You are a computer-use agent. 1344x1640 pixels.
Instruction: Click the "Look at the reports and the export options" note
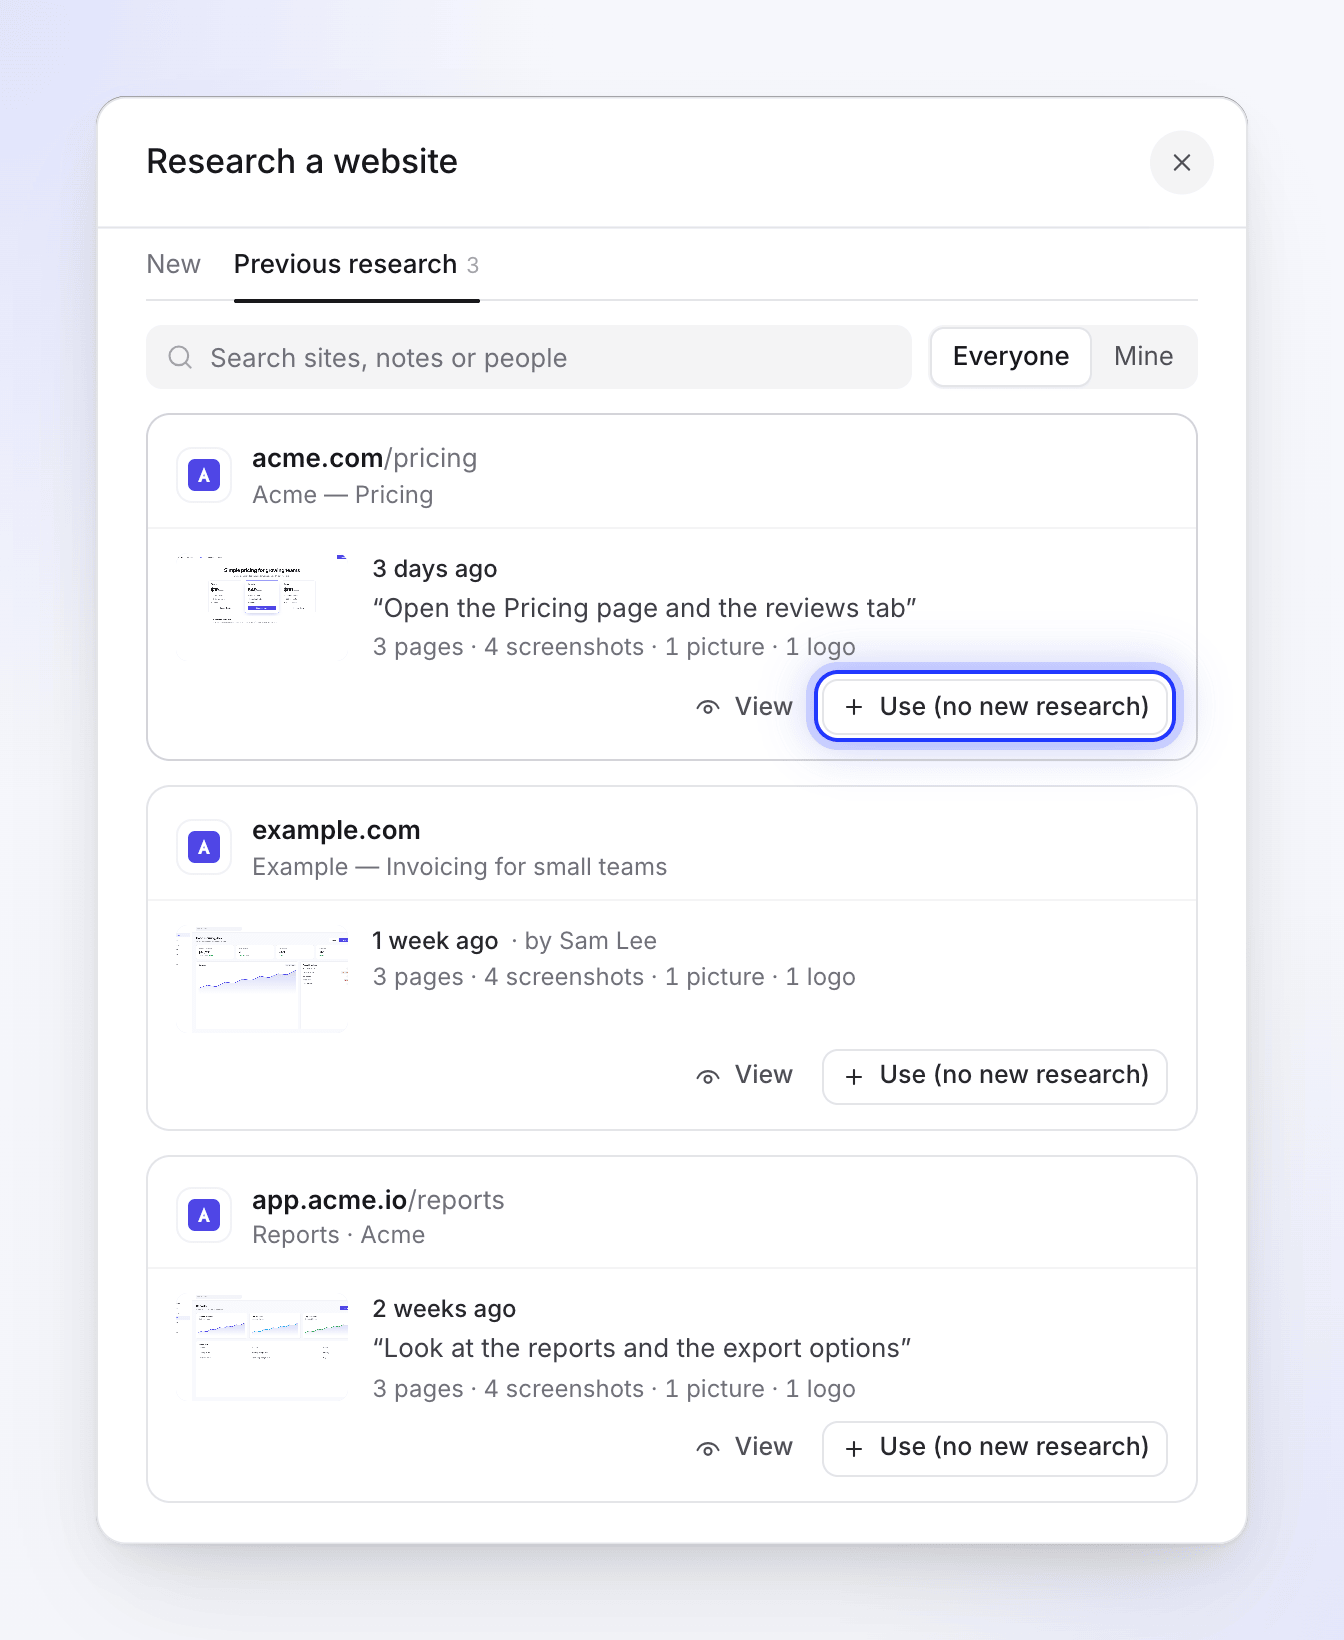click(642, 1348)
